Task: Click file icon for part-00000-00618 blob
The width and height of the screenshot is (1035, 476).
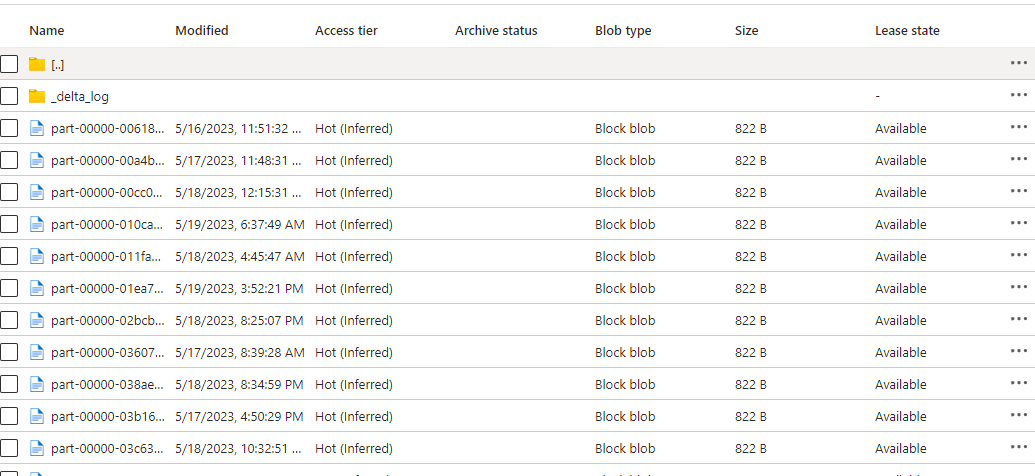Action: coord(37,128)
